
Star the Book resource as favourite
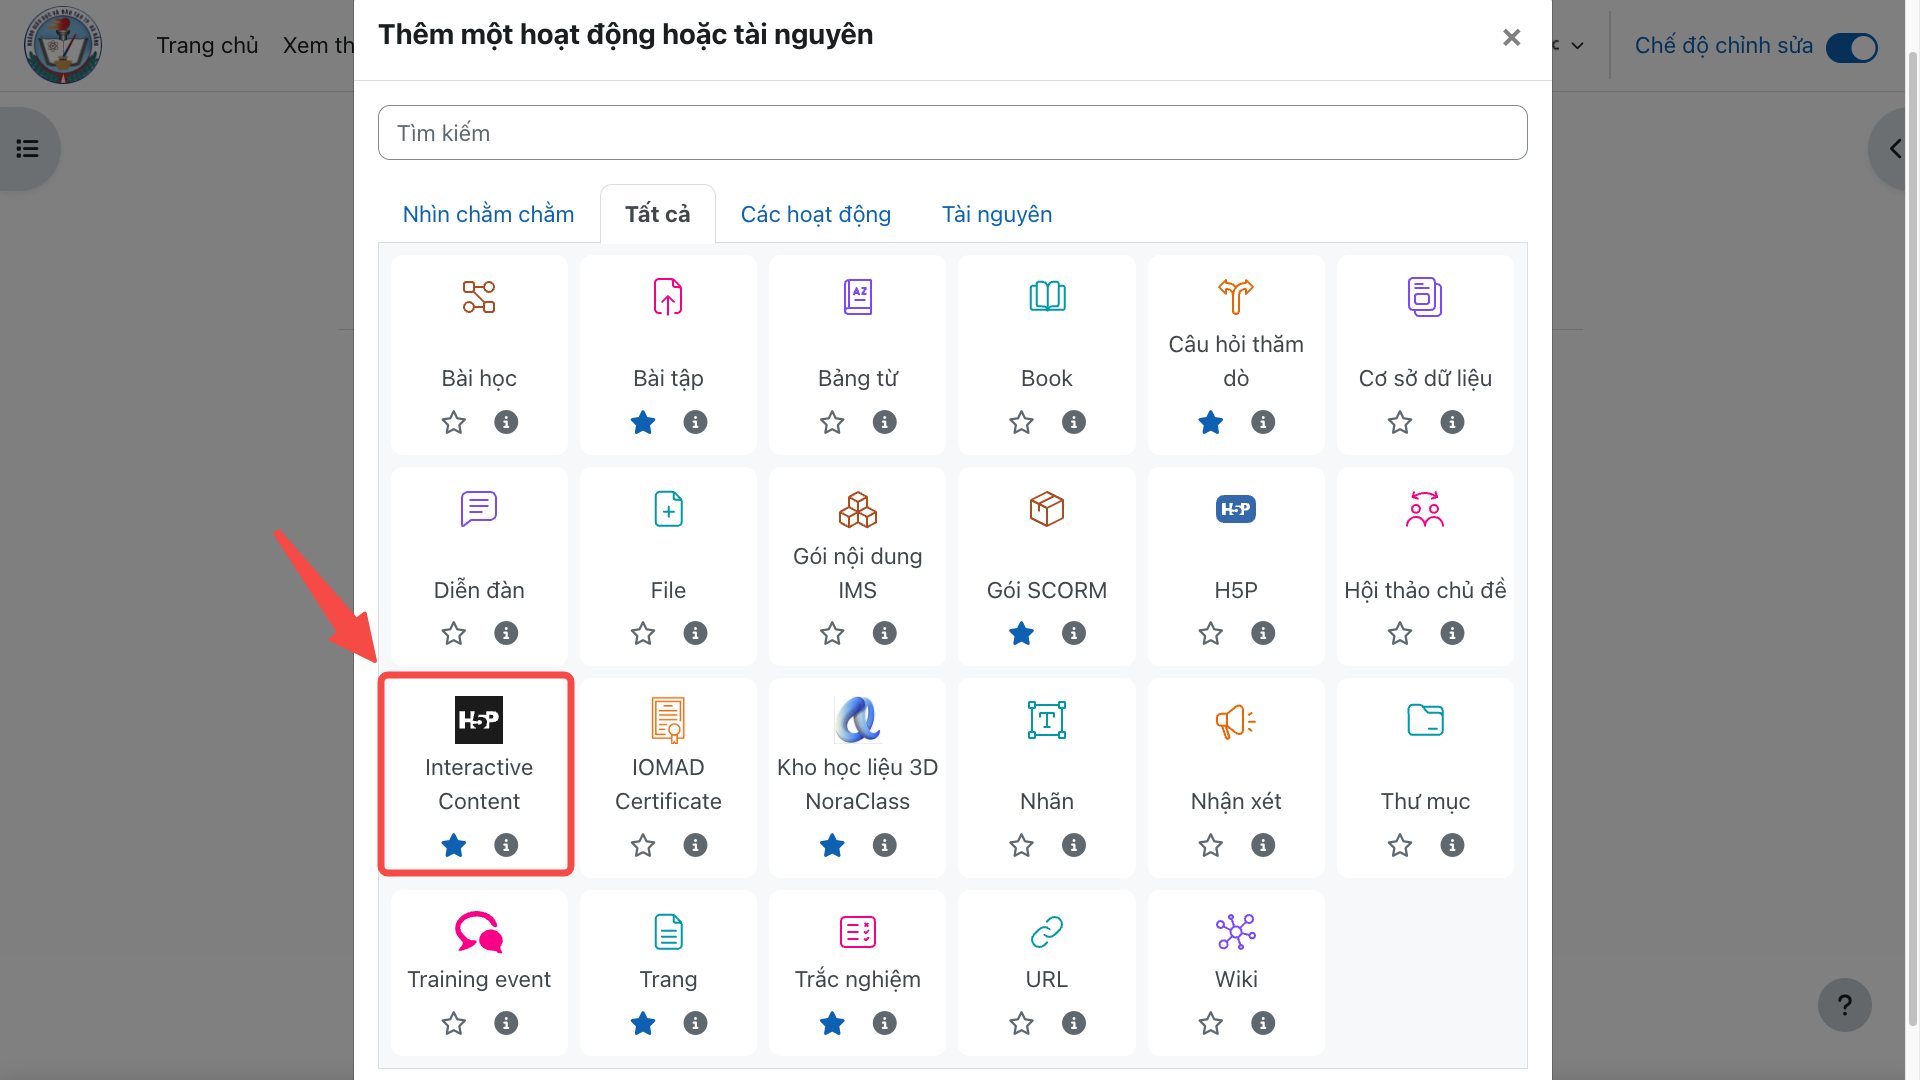coord(1021,422)
